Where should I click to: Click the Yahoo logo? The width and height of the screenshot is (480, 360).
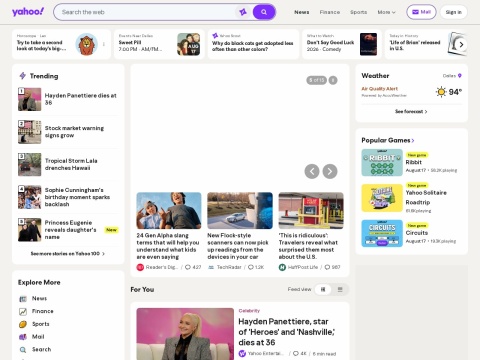click(x=28, y=12)
